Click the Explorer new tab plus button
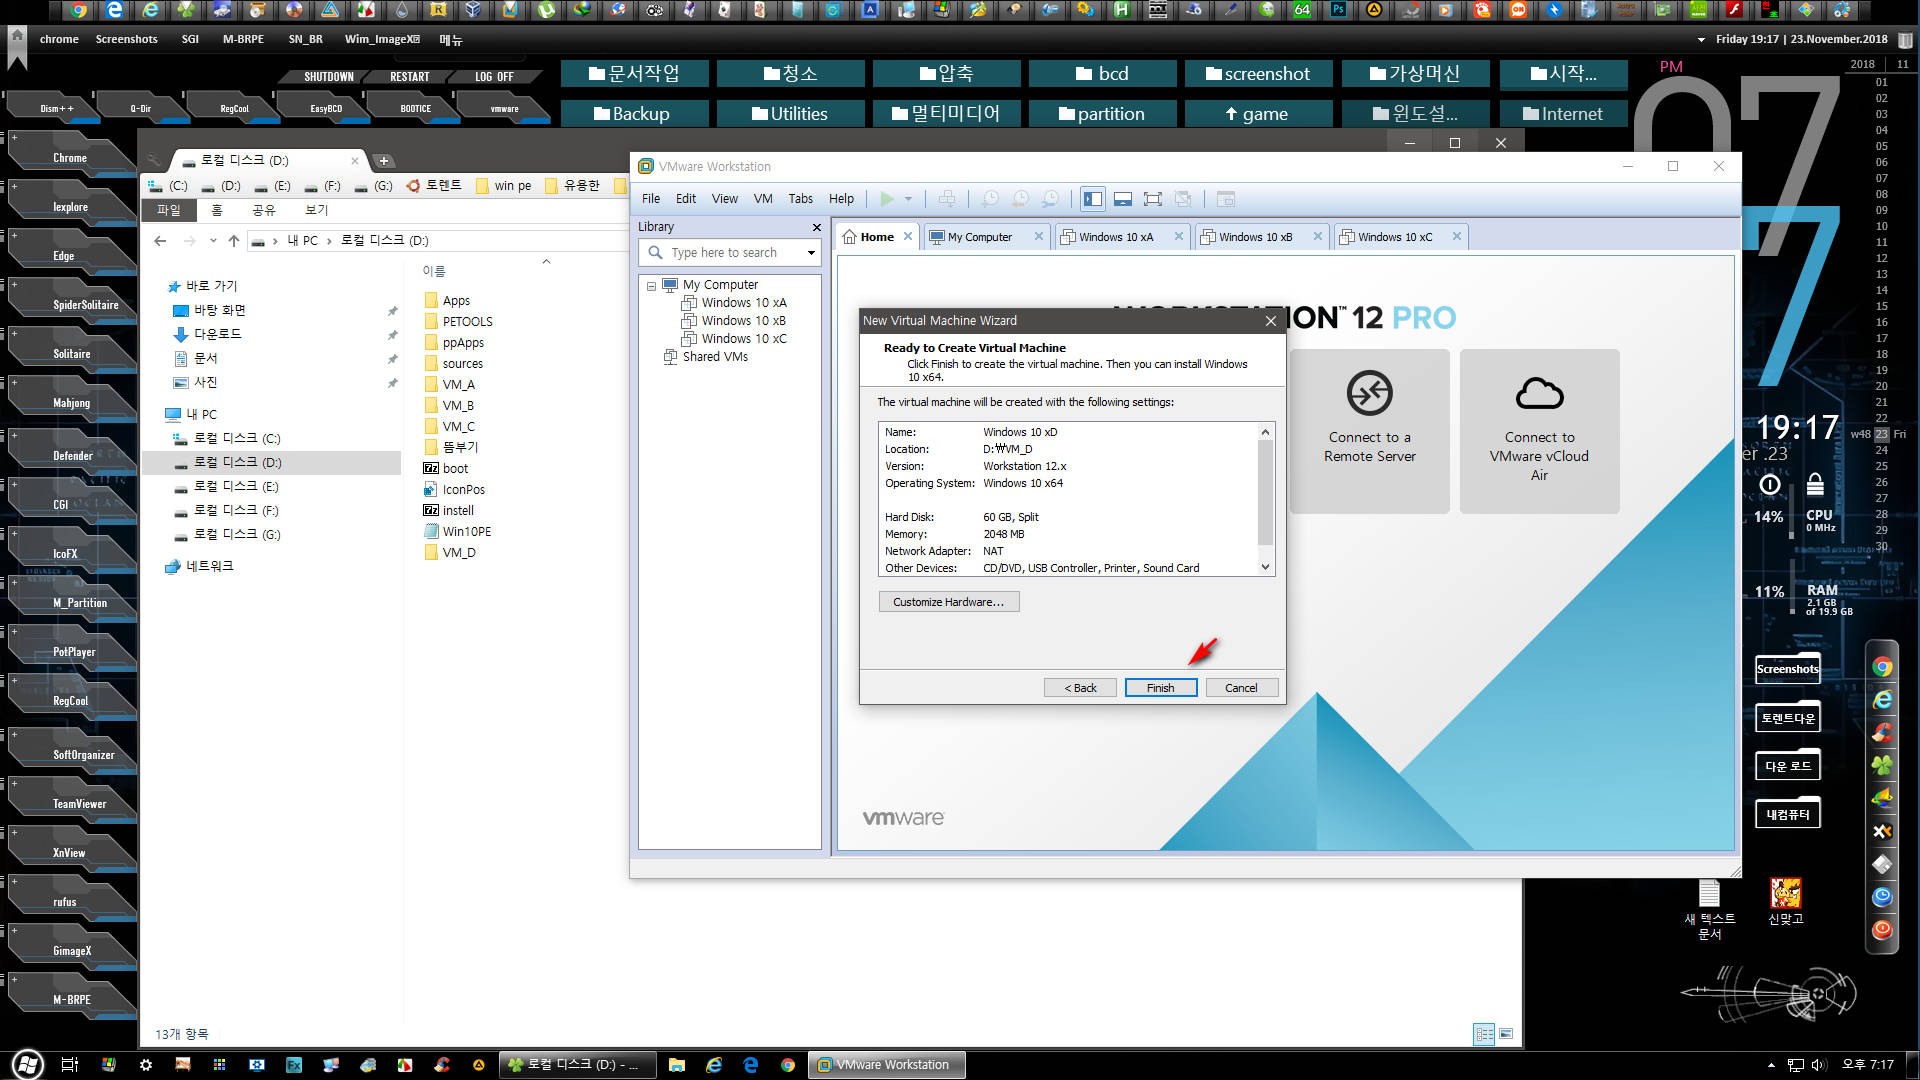This screenshot has width=1920, height=1080. tap(384, 161)
